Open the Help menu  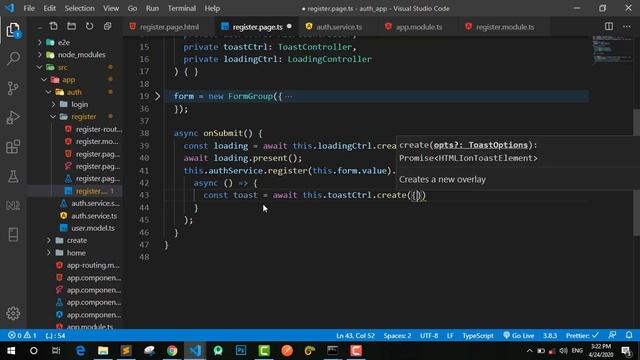[212, 8]
